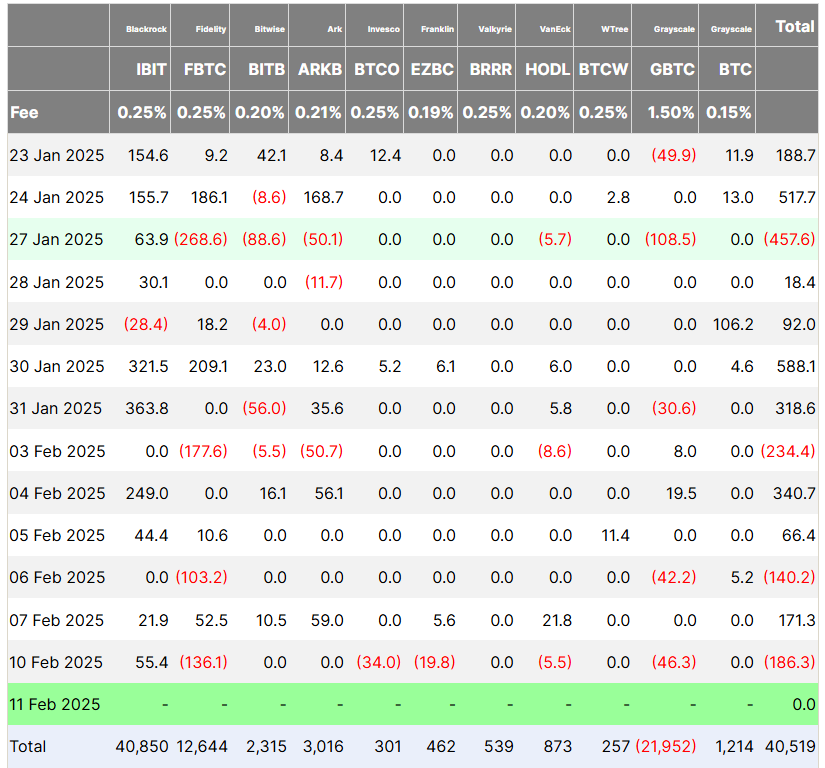Screen dimensions: 825x768
Task: Click the 0.19% fee under EZBC
Action: coord(432,112)
